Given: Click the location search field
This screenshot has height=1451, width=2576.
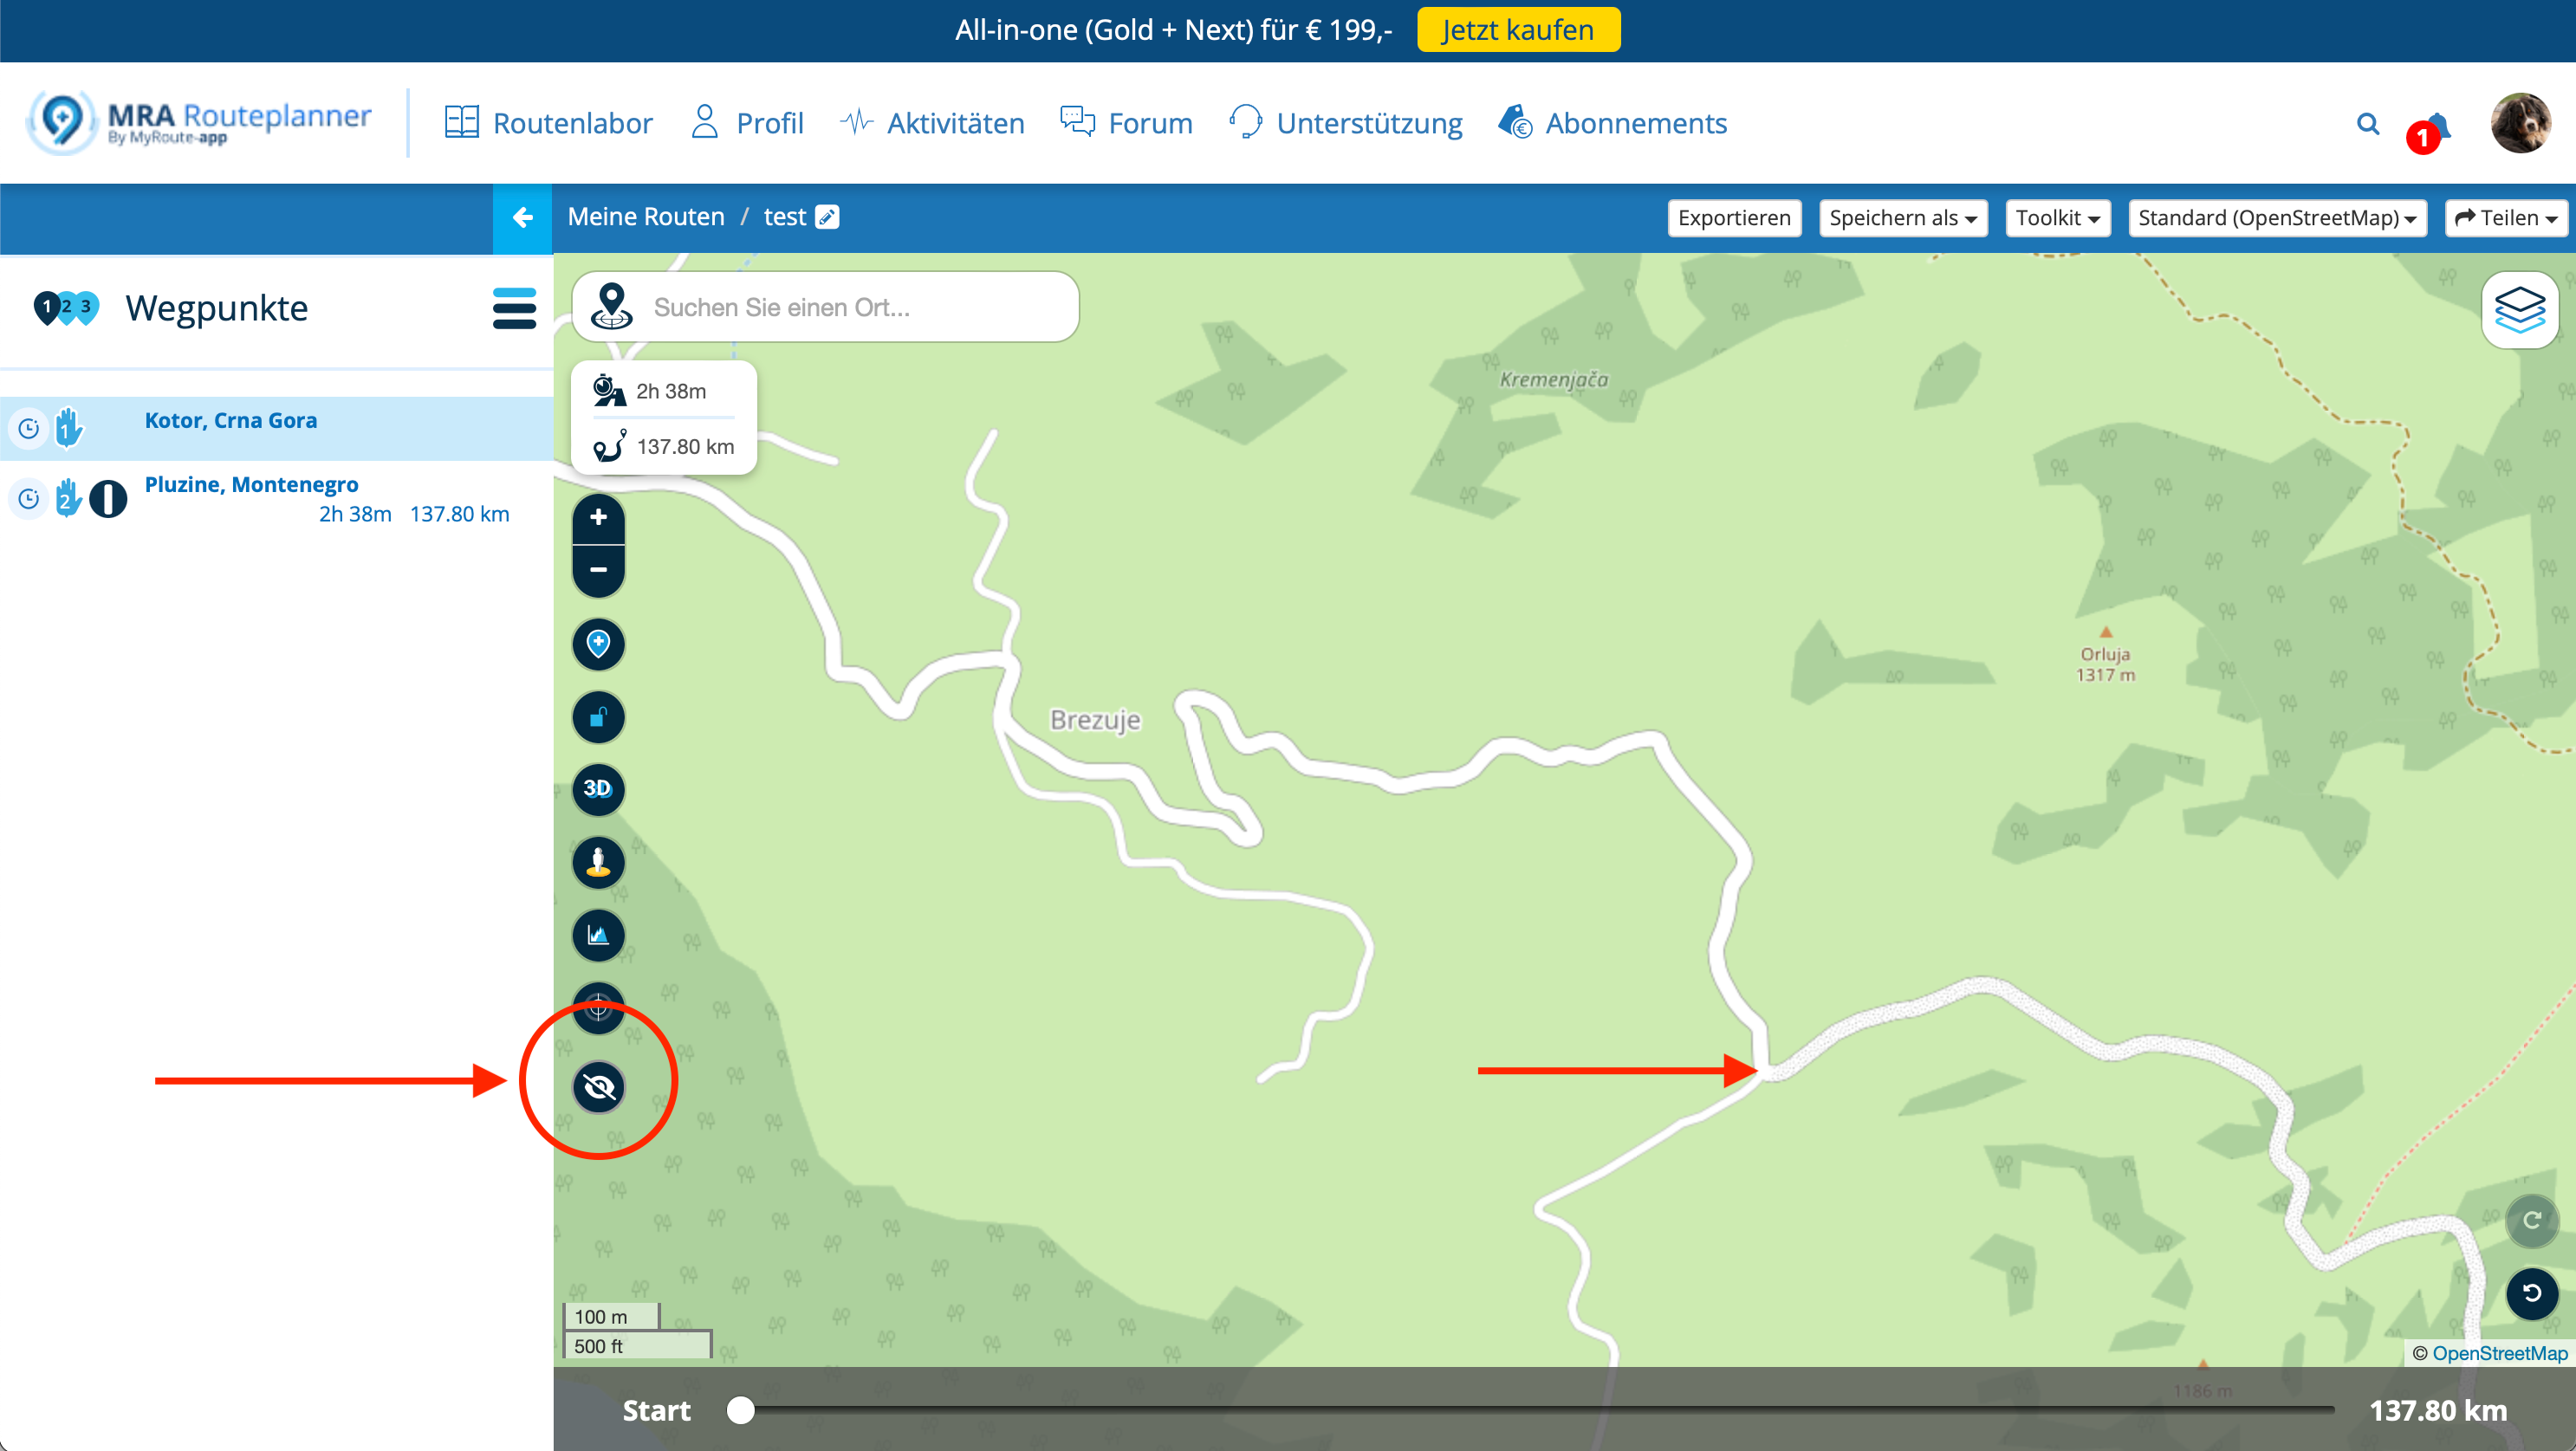Looking at the screenshot, I should (825, 307).
